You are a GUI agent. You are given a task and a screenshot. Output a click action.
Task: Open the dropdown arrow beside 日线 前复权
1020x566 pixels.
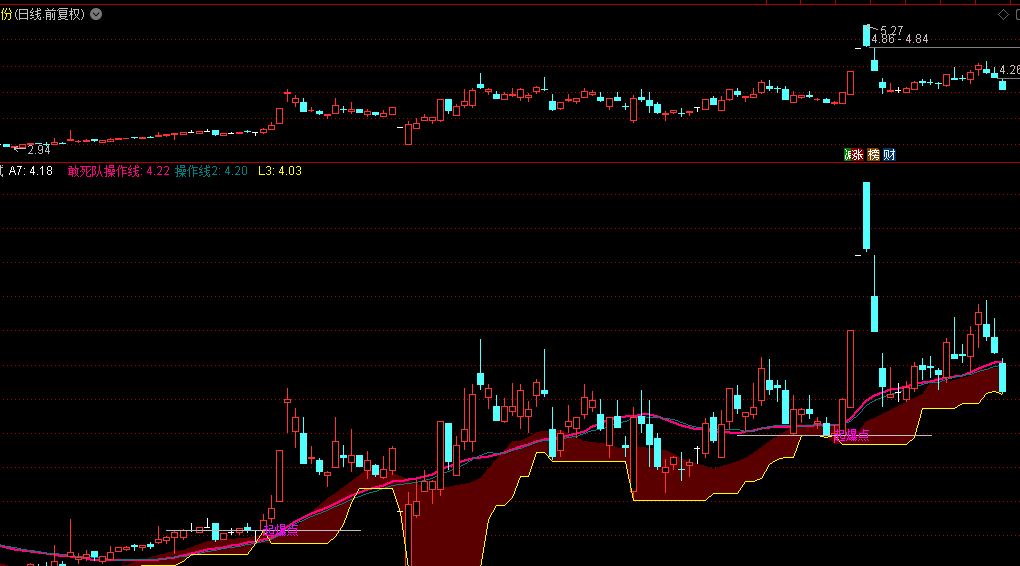point(94,15)
